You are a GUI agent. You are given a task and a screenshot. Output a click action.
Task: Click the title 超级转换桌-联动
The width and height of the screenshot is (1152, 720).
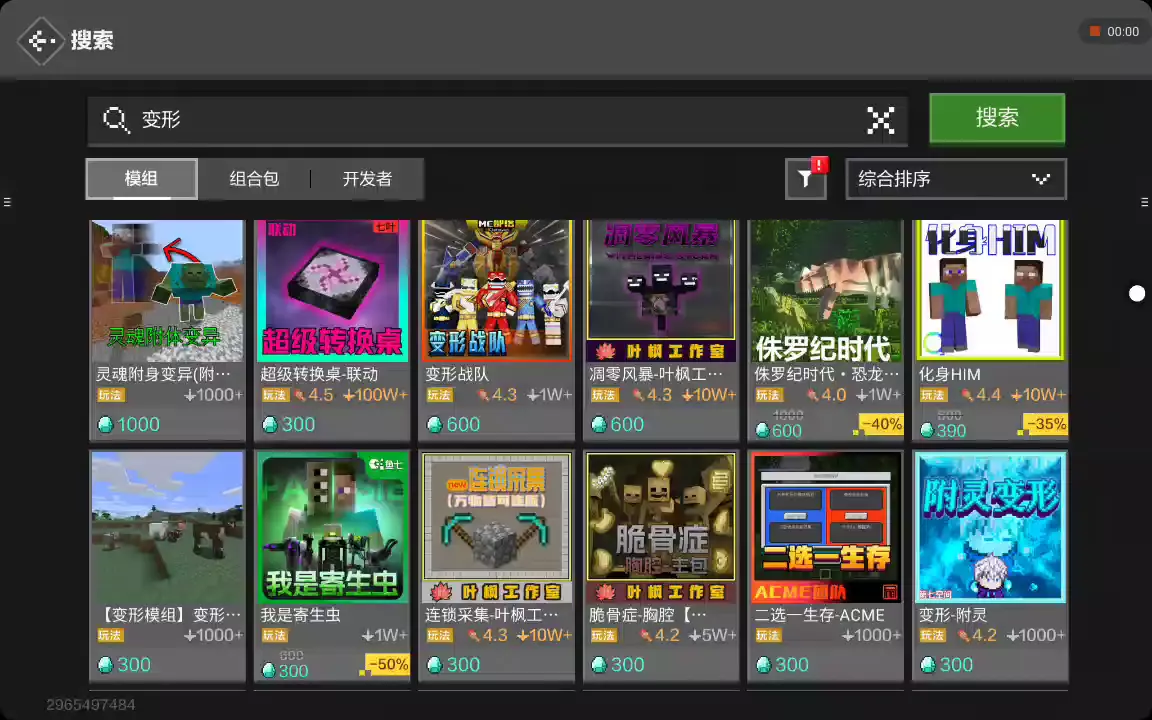[x=319, y=374]
